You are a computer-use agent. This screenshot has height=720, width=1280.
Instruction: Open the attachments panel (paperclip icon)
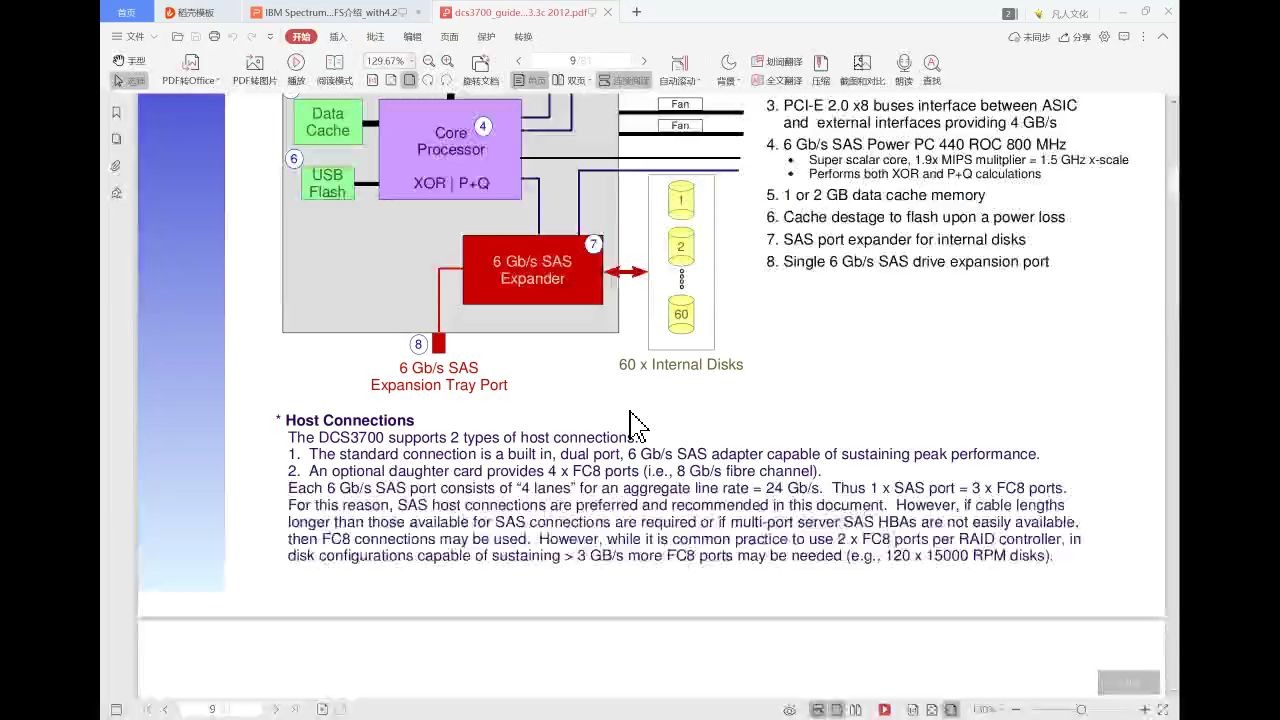point(116,166)
